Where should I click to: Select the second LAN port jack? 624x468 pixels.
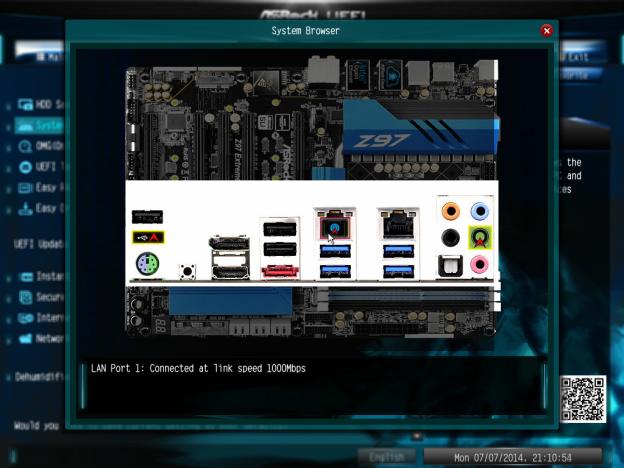click(x=398, y=225)
